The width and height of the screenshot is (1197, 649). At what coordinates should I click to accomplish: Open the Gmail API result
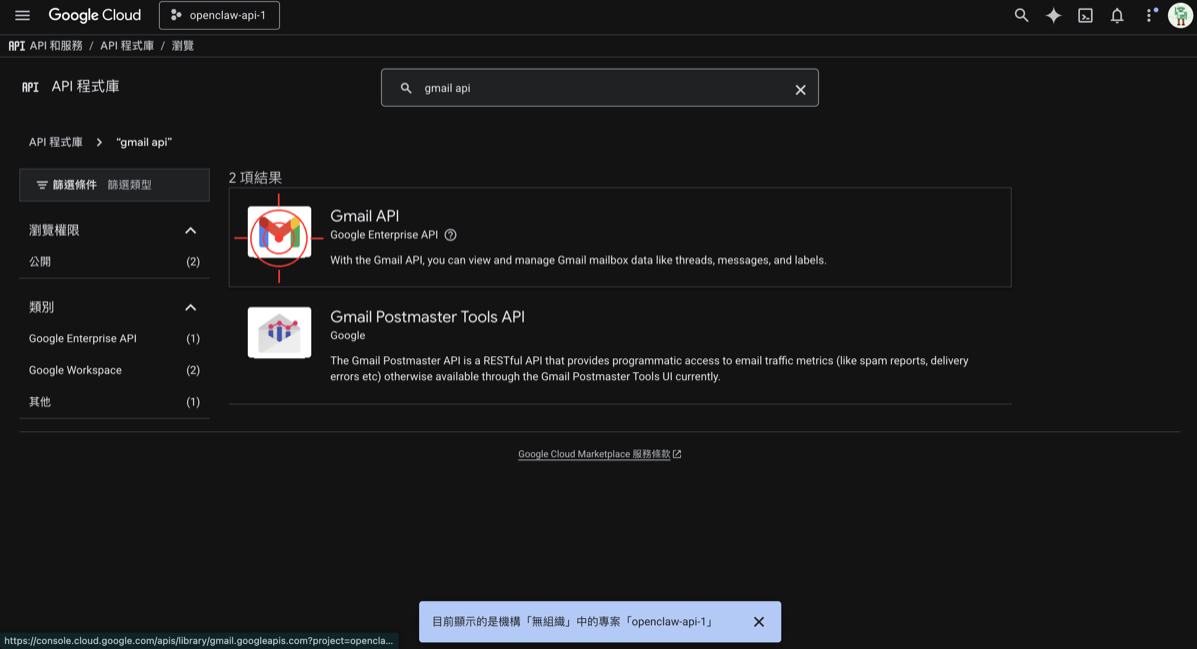tap(365, 215)
